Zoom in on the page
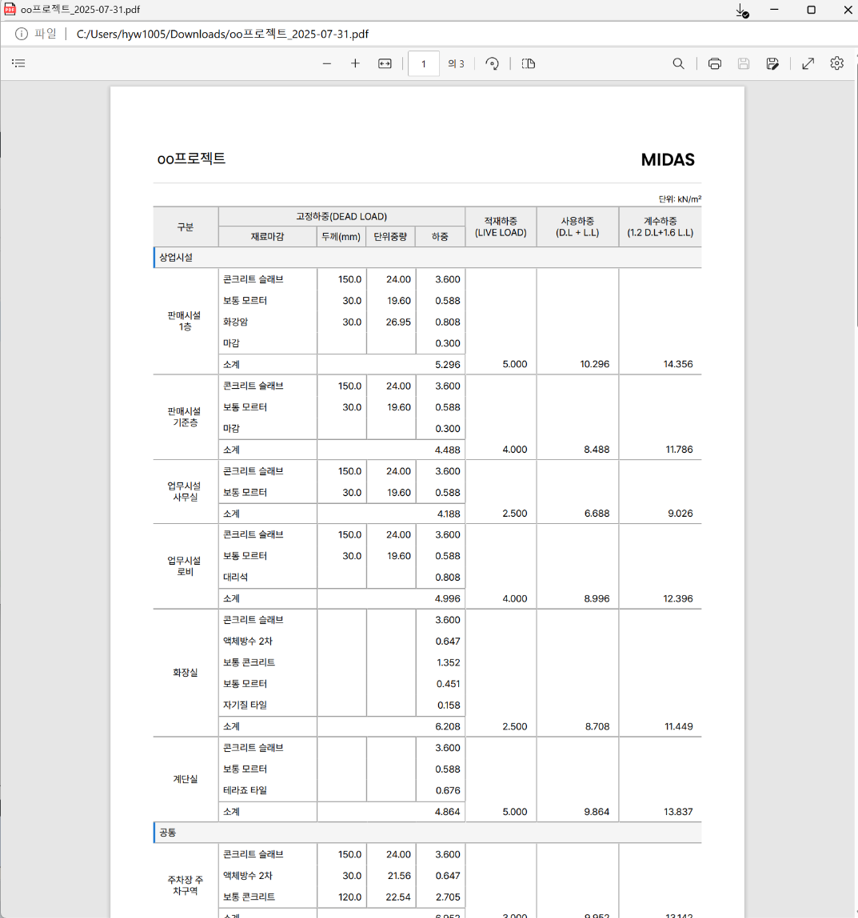The width and height of the screenshot is (858, 918). 355,63
